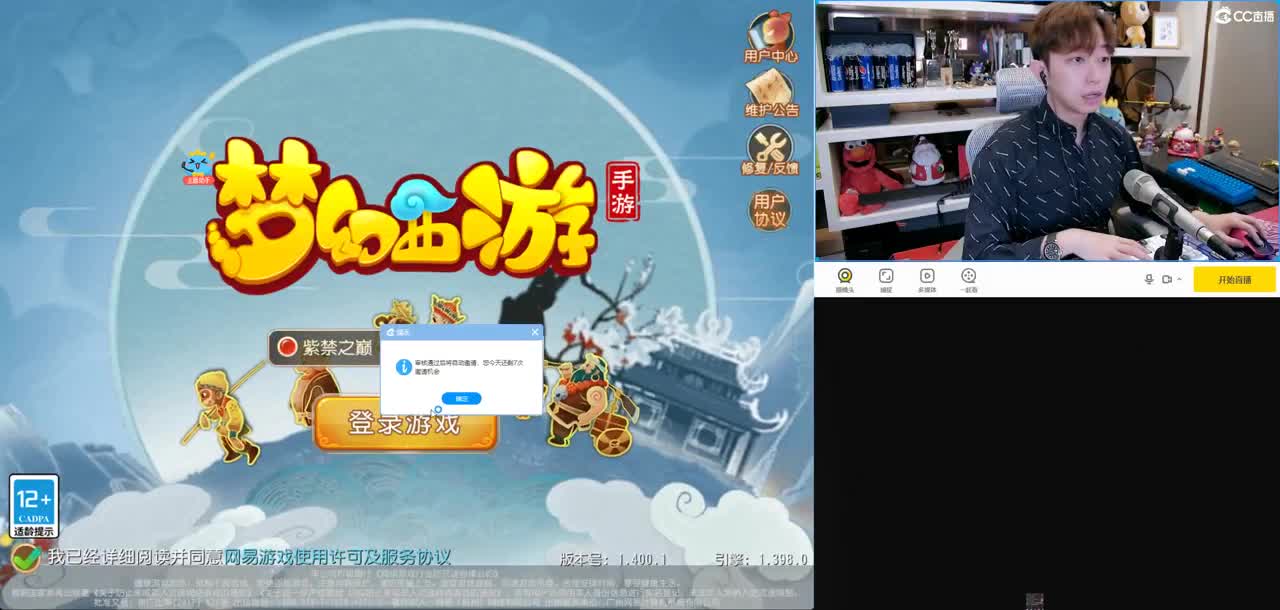Toggle the agreement checkmark beside 我已经详细阅读
The image size is (1280, 610).
click(x=26, y=556)
